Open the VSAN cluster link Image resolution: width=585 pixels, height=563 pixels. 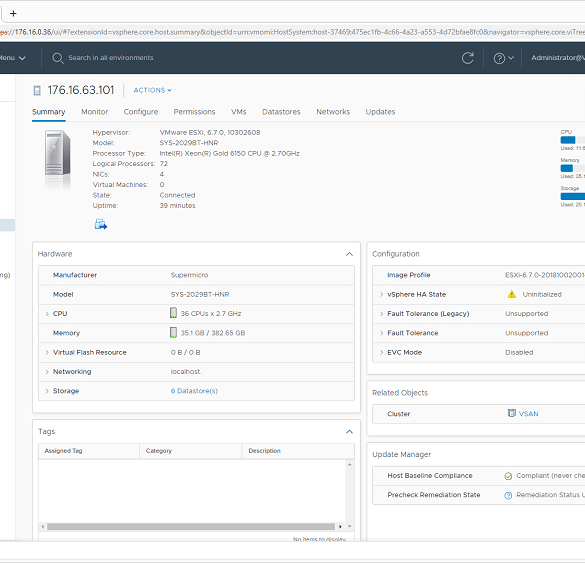click(x=529, y=414)
